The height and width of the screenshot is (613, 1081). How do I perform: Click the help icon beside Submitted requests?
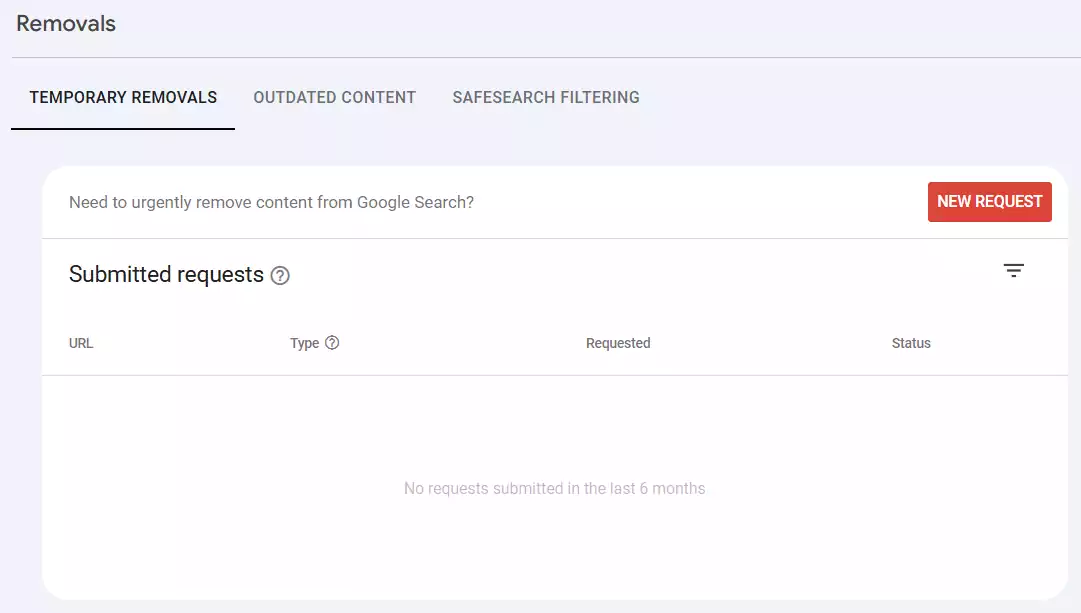point(280,275)
